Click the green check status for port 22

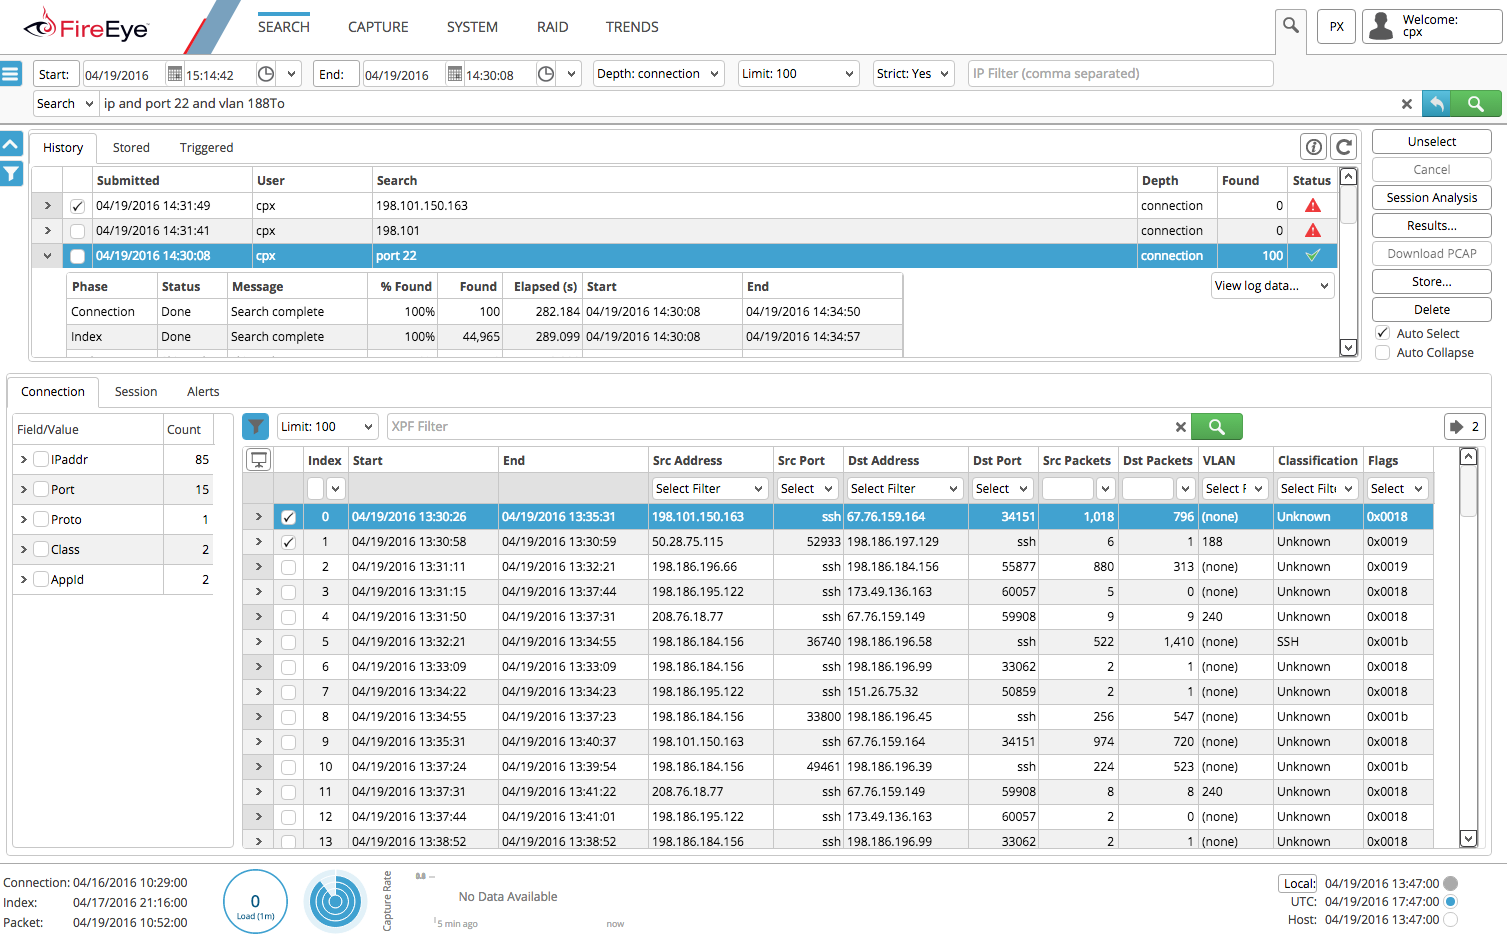(x=1313, y=256)
